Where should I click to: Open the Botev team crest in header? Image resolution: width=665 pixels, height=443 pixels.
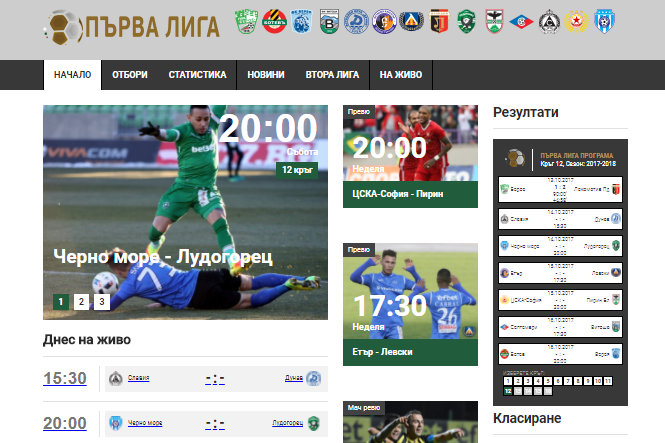pyautogui.click(x=274, y=21)
